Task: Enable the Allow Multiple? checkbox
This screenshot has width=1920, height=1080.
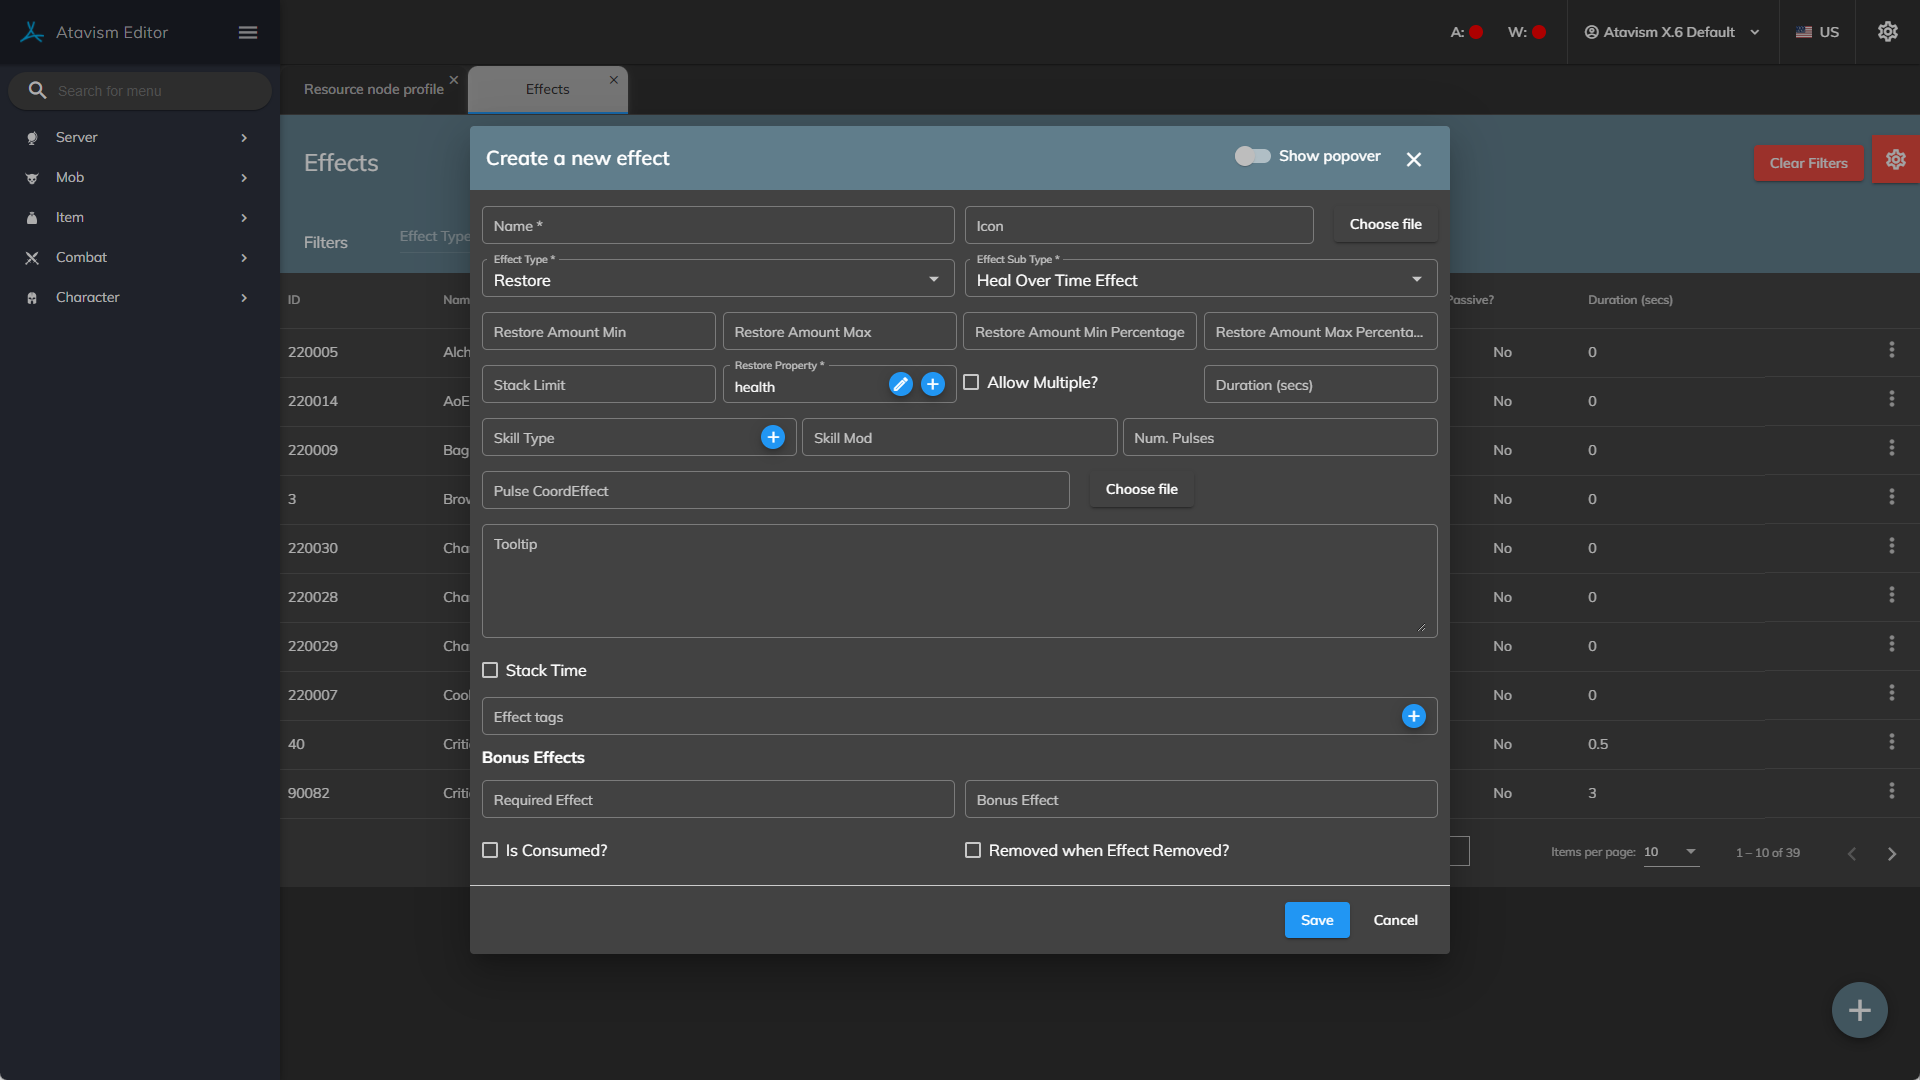Action: point(971,383)
